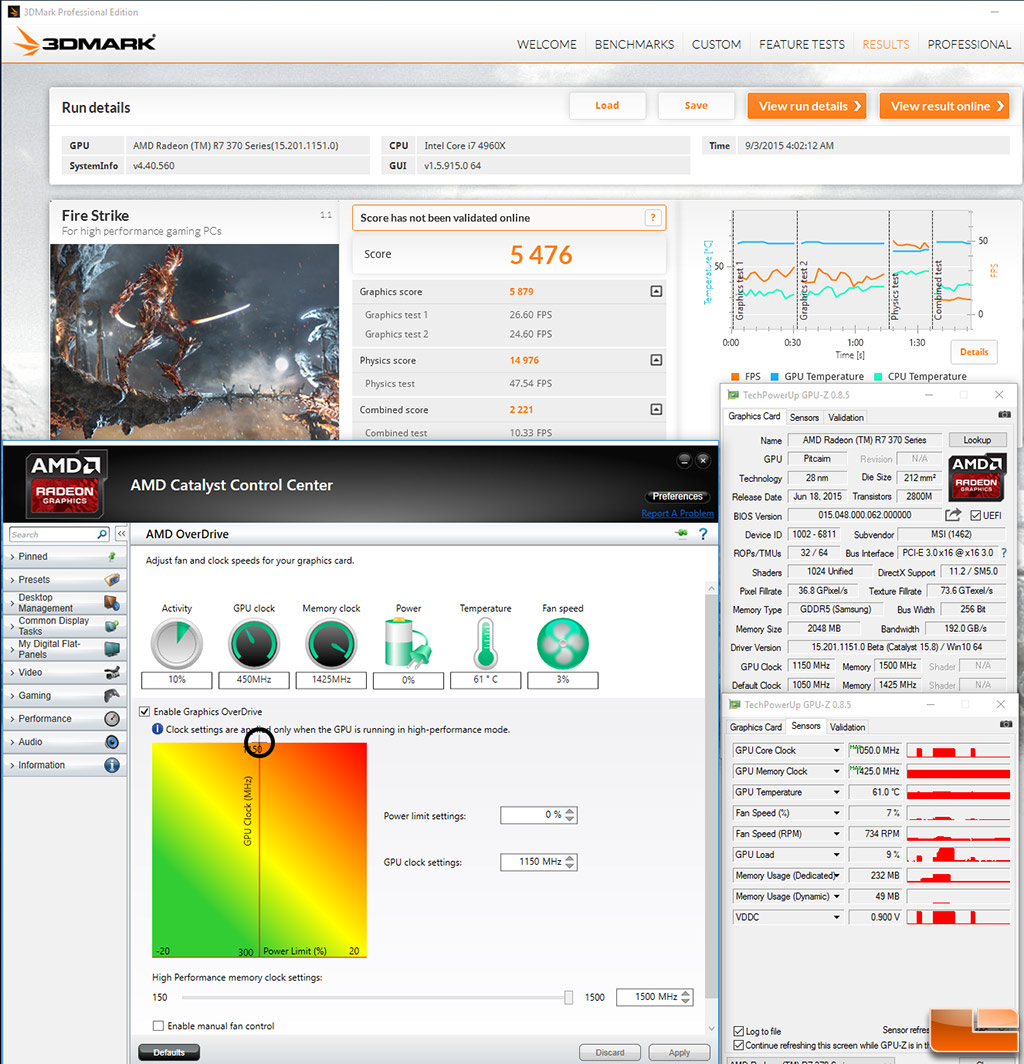Open the VDDC sensor dropdown

point(836,917)
